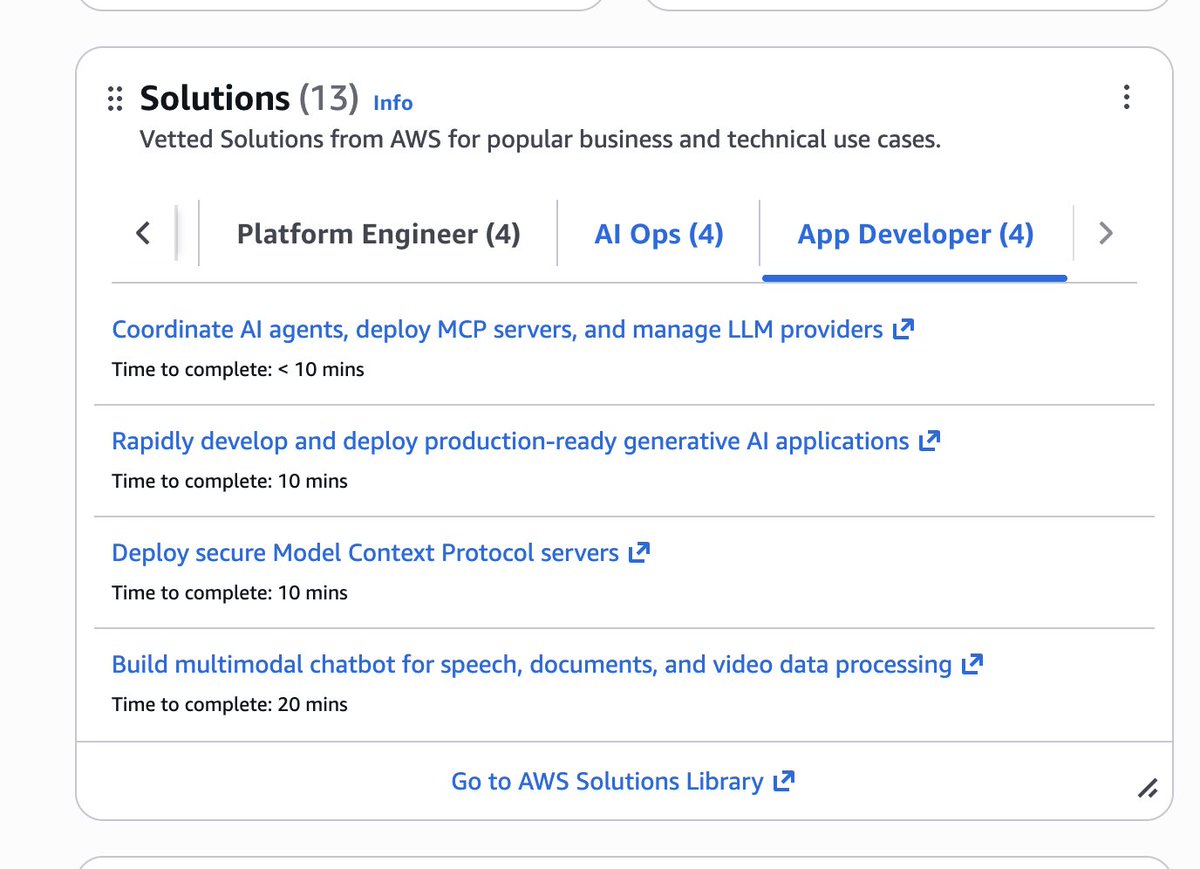The width and height of the screenshot is (1200, 869).
Task: Click text 'Time to complete: < 10 mins'
Action: 238,369
